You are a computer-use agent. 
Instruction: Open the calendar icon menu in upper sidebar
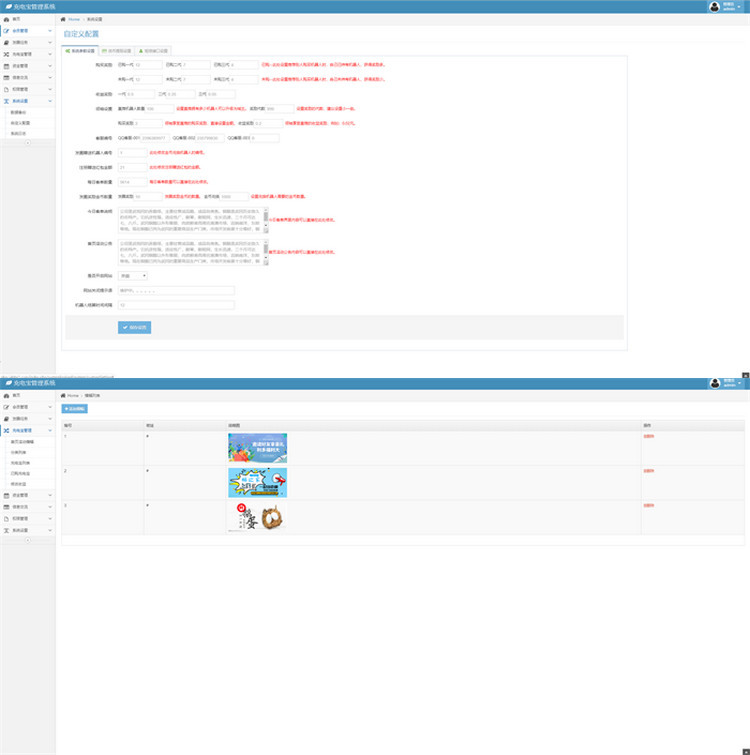pos(6,66)
